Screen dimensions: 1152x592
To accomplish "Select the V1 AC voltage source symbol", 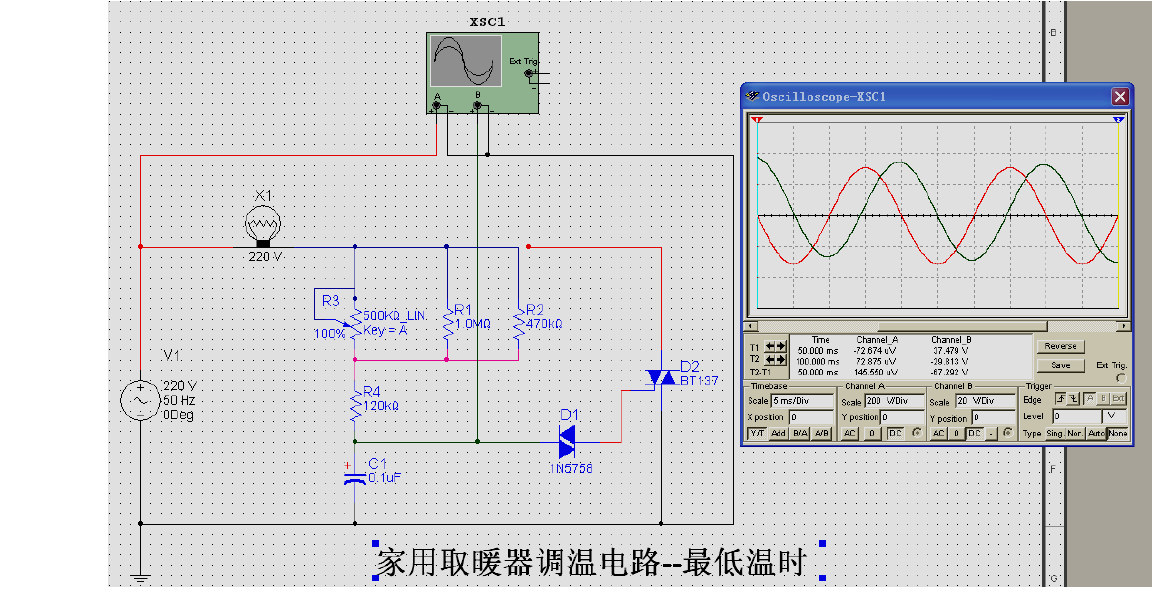I will [x=140, y=401].
